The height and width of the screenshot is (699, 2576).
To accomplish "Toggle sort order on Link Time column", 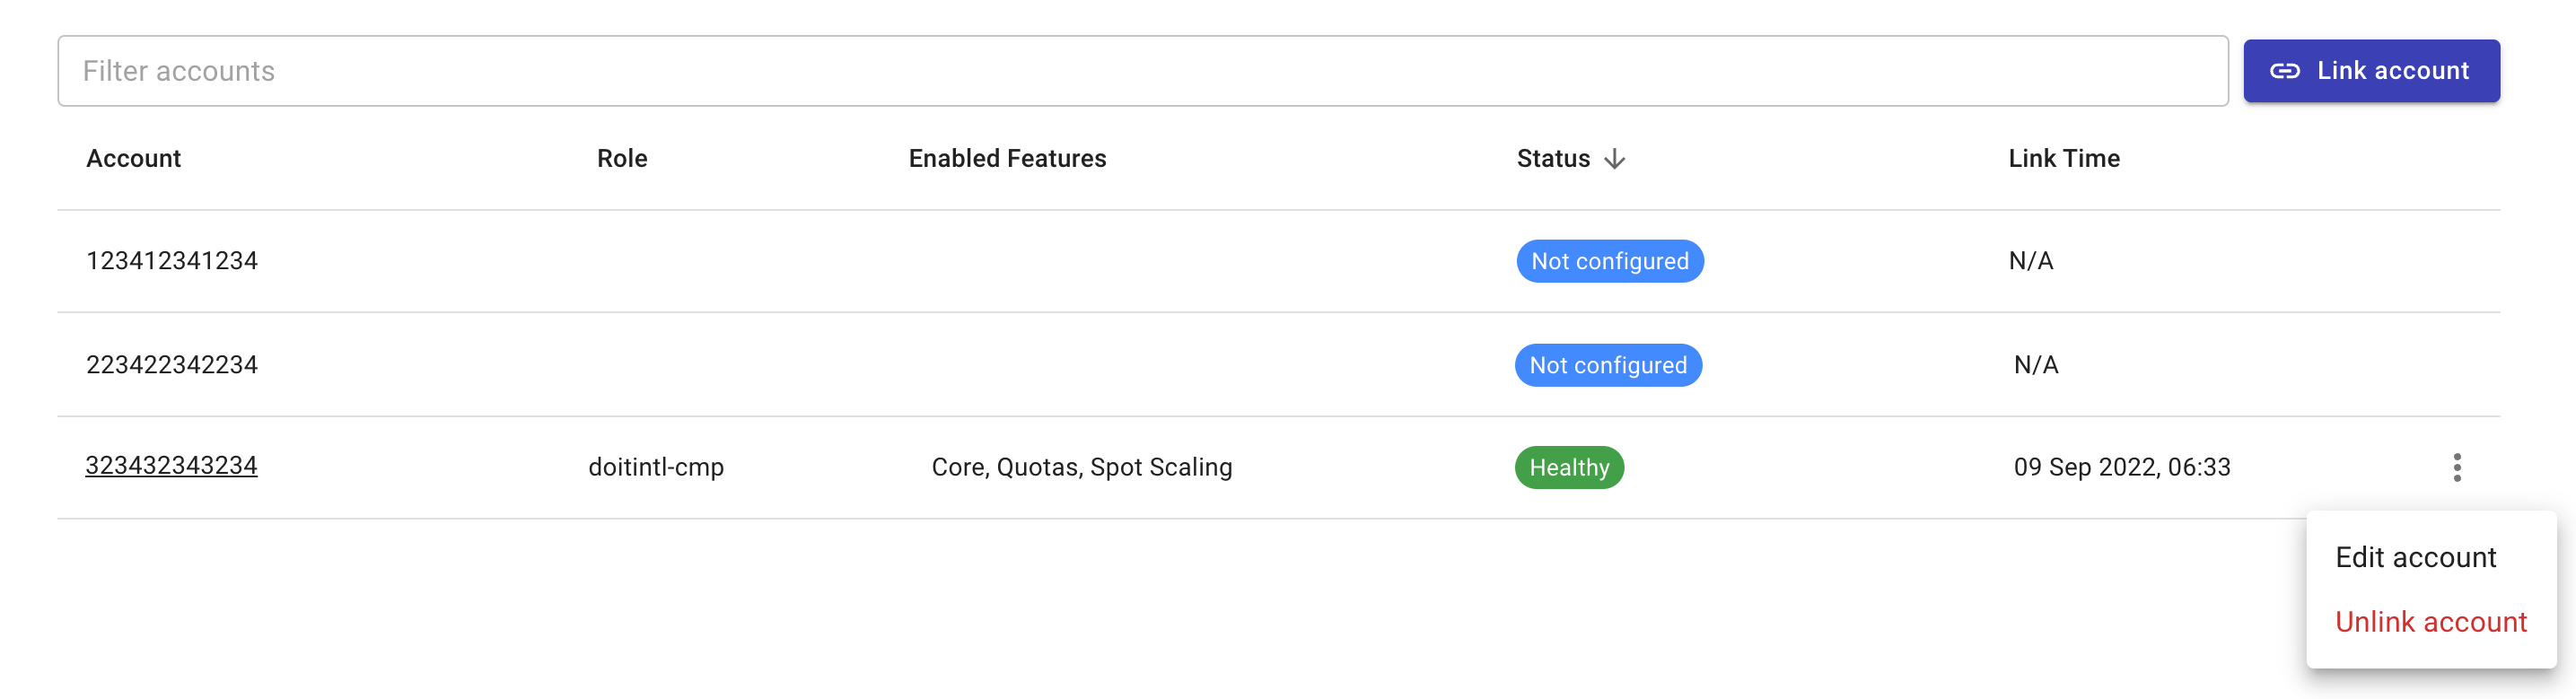I will pyautogui.click(x=2063, y=158).
